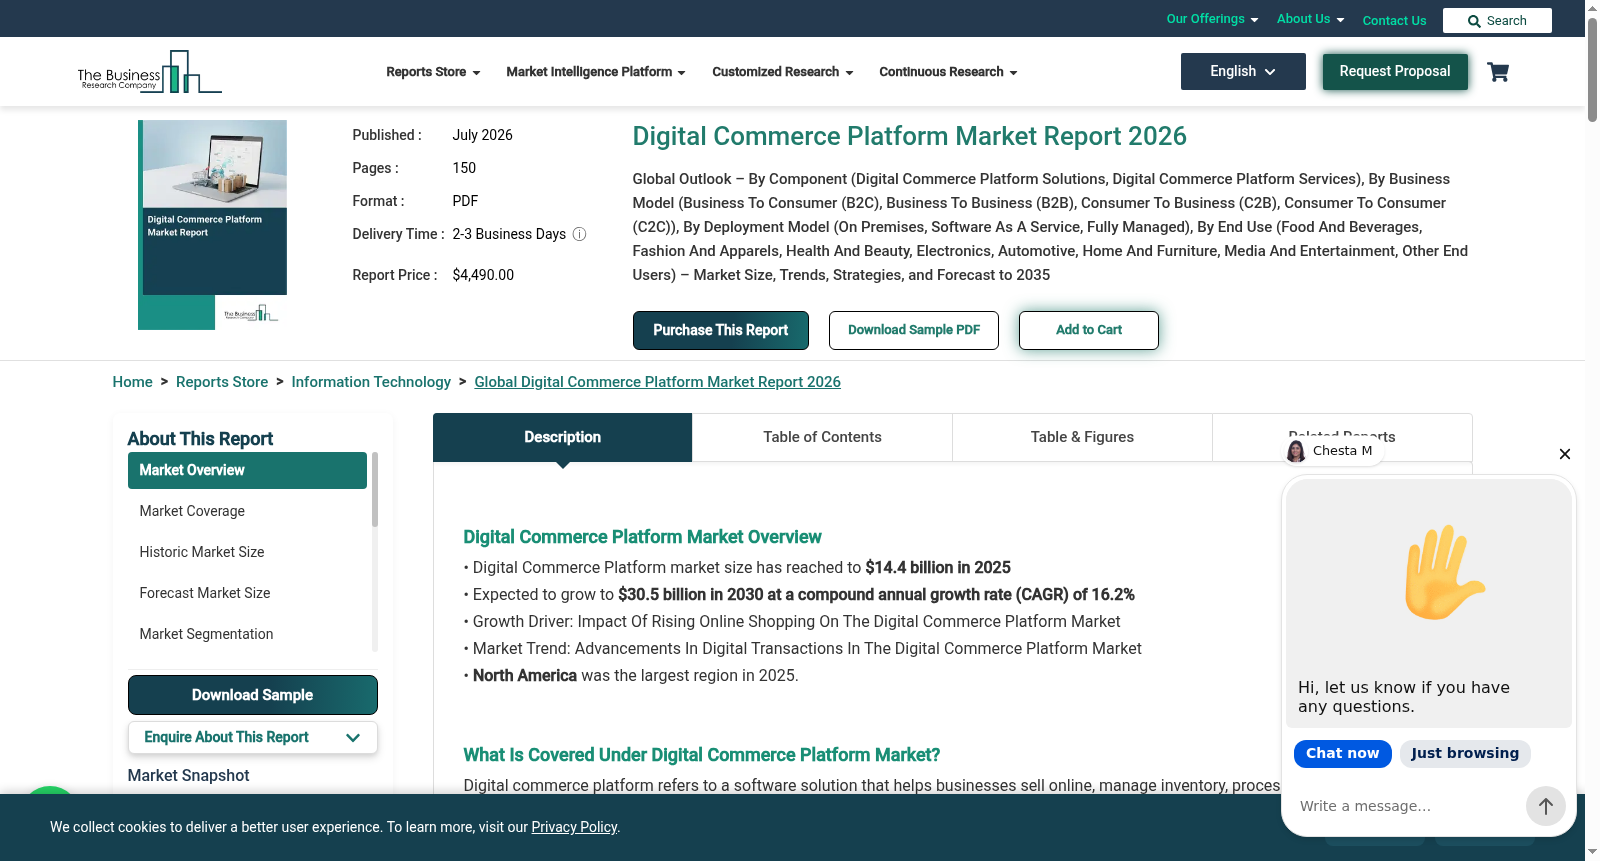This screenshot has width=1600, height=861.
Task: Click the sidebar Download Sample button
Action: [253, 695]
